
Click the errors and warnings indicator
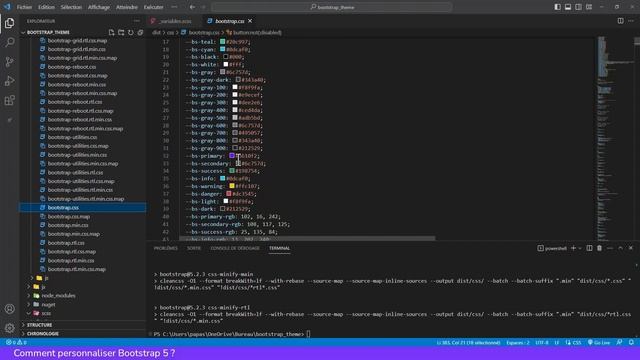(16, 342)
